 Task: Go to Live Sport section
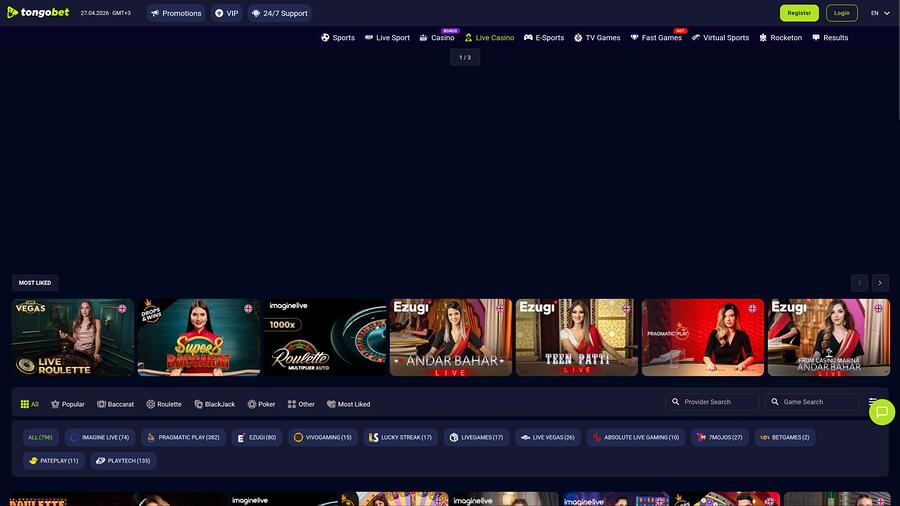click(387, 38)
